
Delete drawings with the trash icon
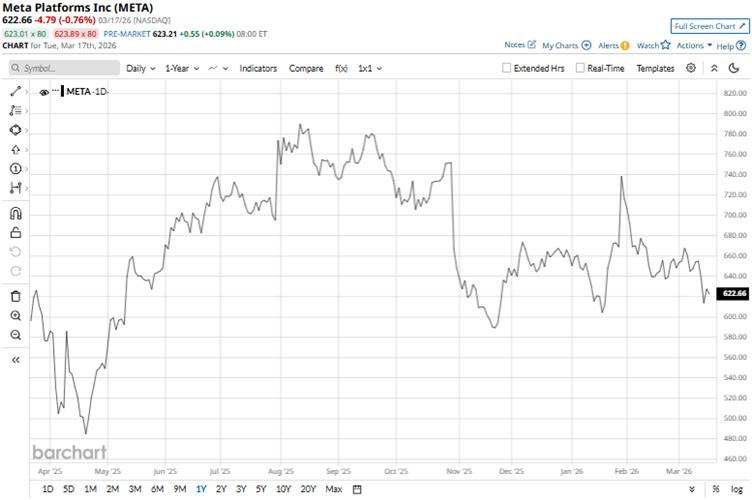(x=15, y=296)
